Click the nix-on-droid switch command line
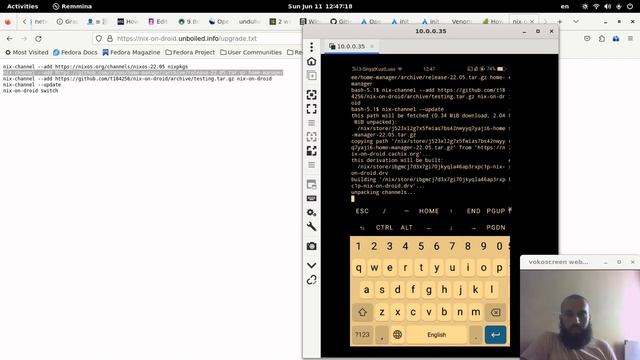The width and height of the screenshot is (640, 360). (31, 91)
